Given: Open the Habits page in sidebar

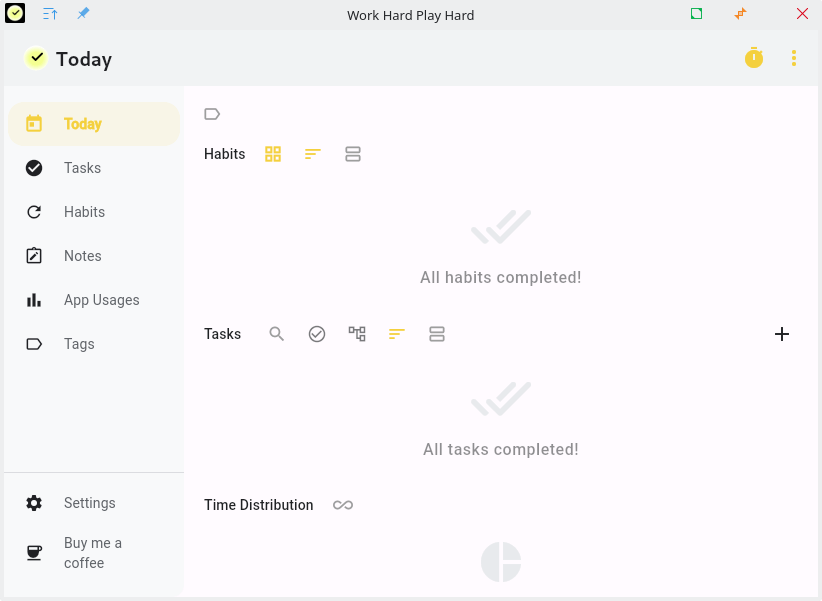Looking at the screenshot, I should [84, 212].
